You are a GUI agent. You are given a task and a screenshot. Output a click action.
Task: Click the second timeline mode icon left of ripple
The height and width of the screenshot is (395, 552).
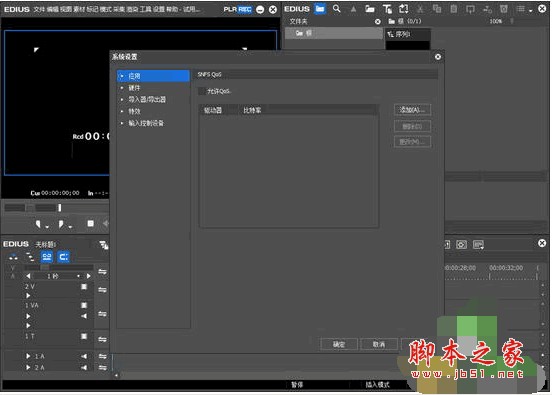click(30, 257)
